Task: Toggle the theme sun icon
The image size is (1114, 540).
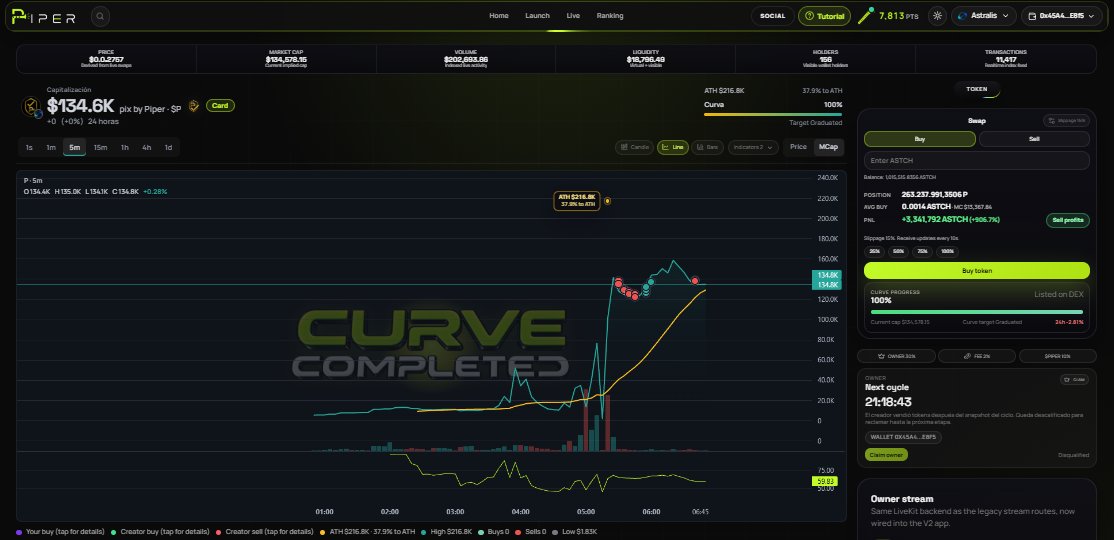Action: tap(937, 16)
